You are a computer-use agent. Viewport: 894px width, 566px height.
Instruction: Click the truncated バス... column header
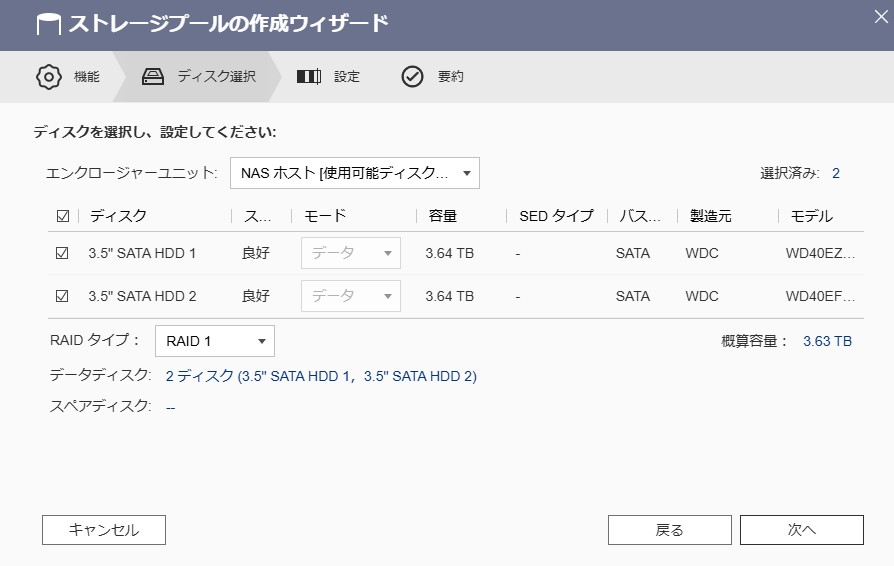[640, 216]
